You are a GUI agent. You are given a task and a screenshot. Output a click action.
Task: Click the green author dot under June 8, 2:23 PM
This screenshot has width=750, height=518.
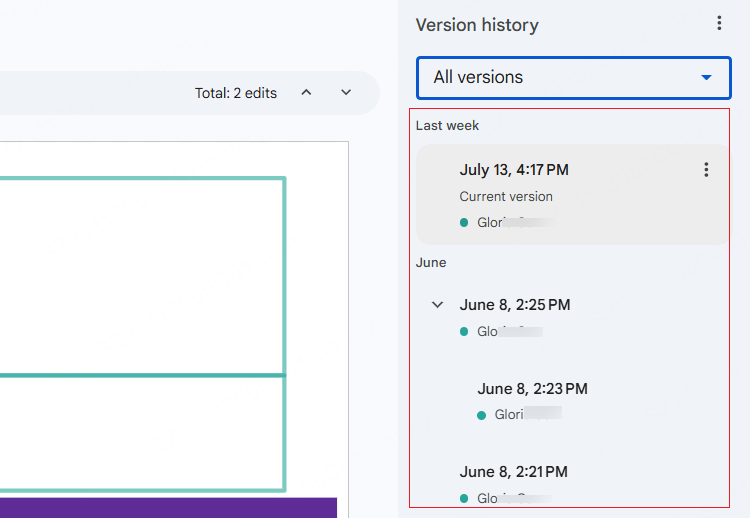(482, 415)
